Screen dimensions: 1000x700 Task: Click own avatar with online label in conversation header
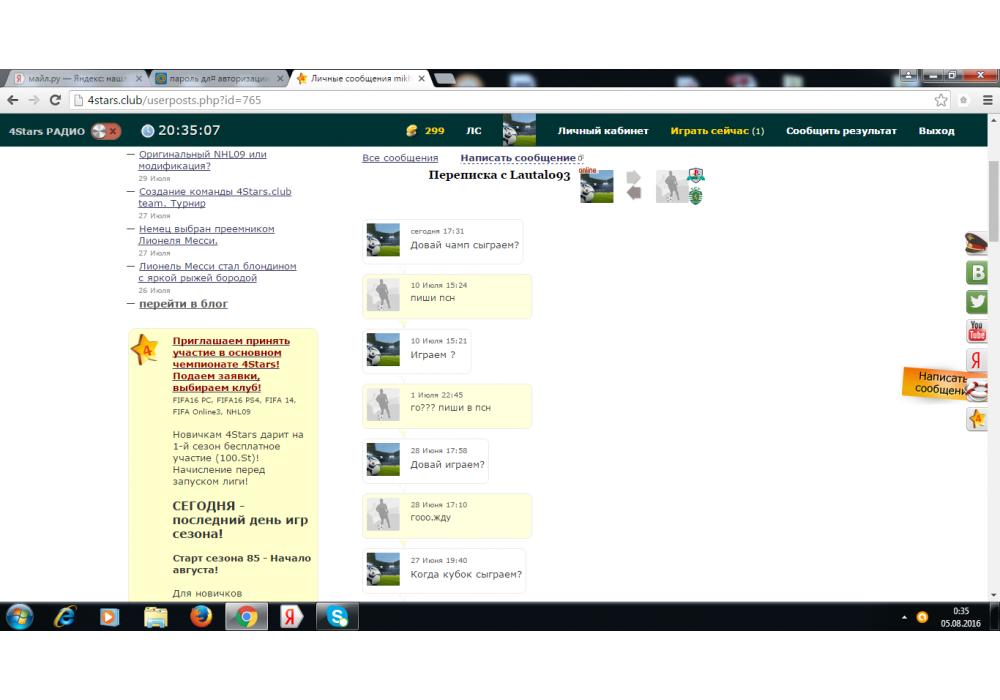pyautogui.click(x=597, y=186)
